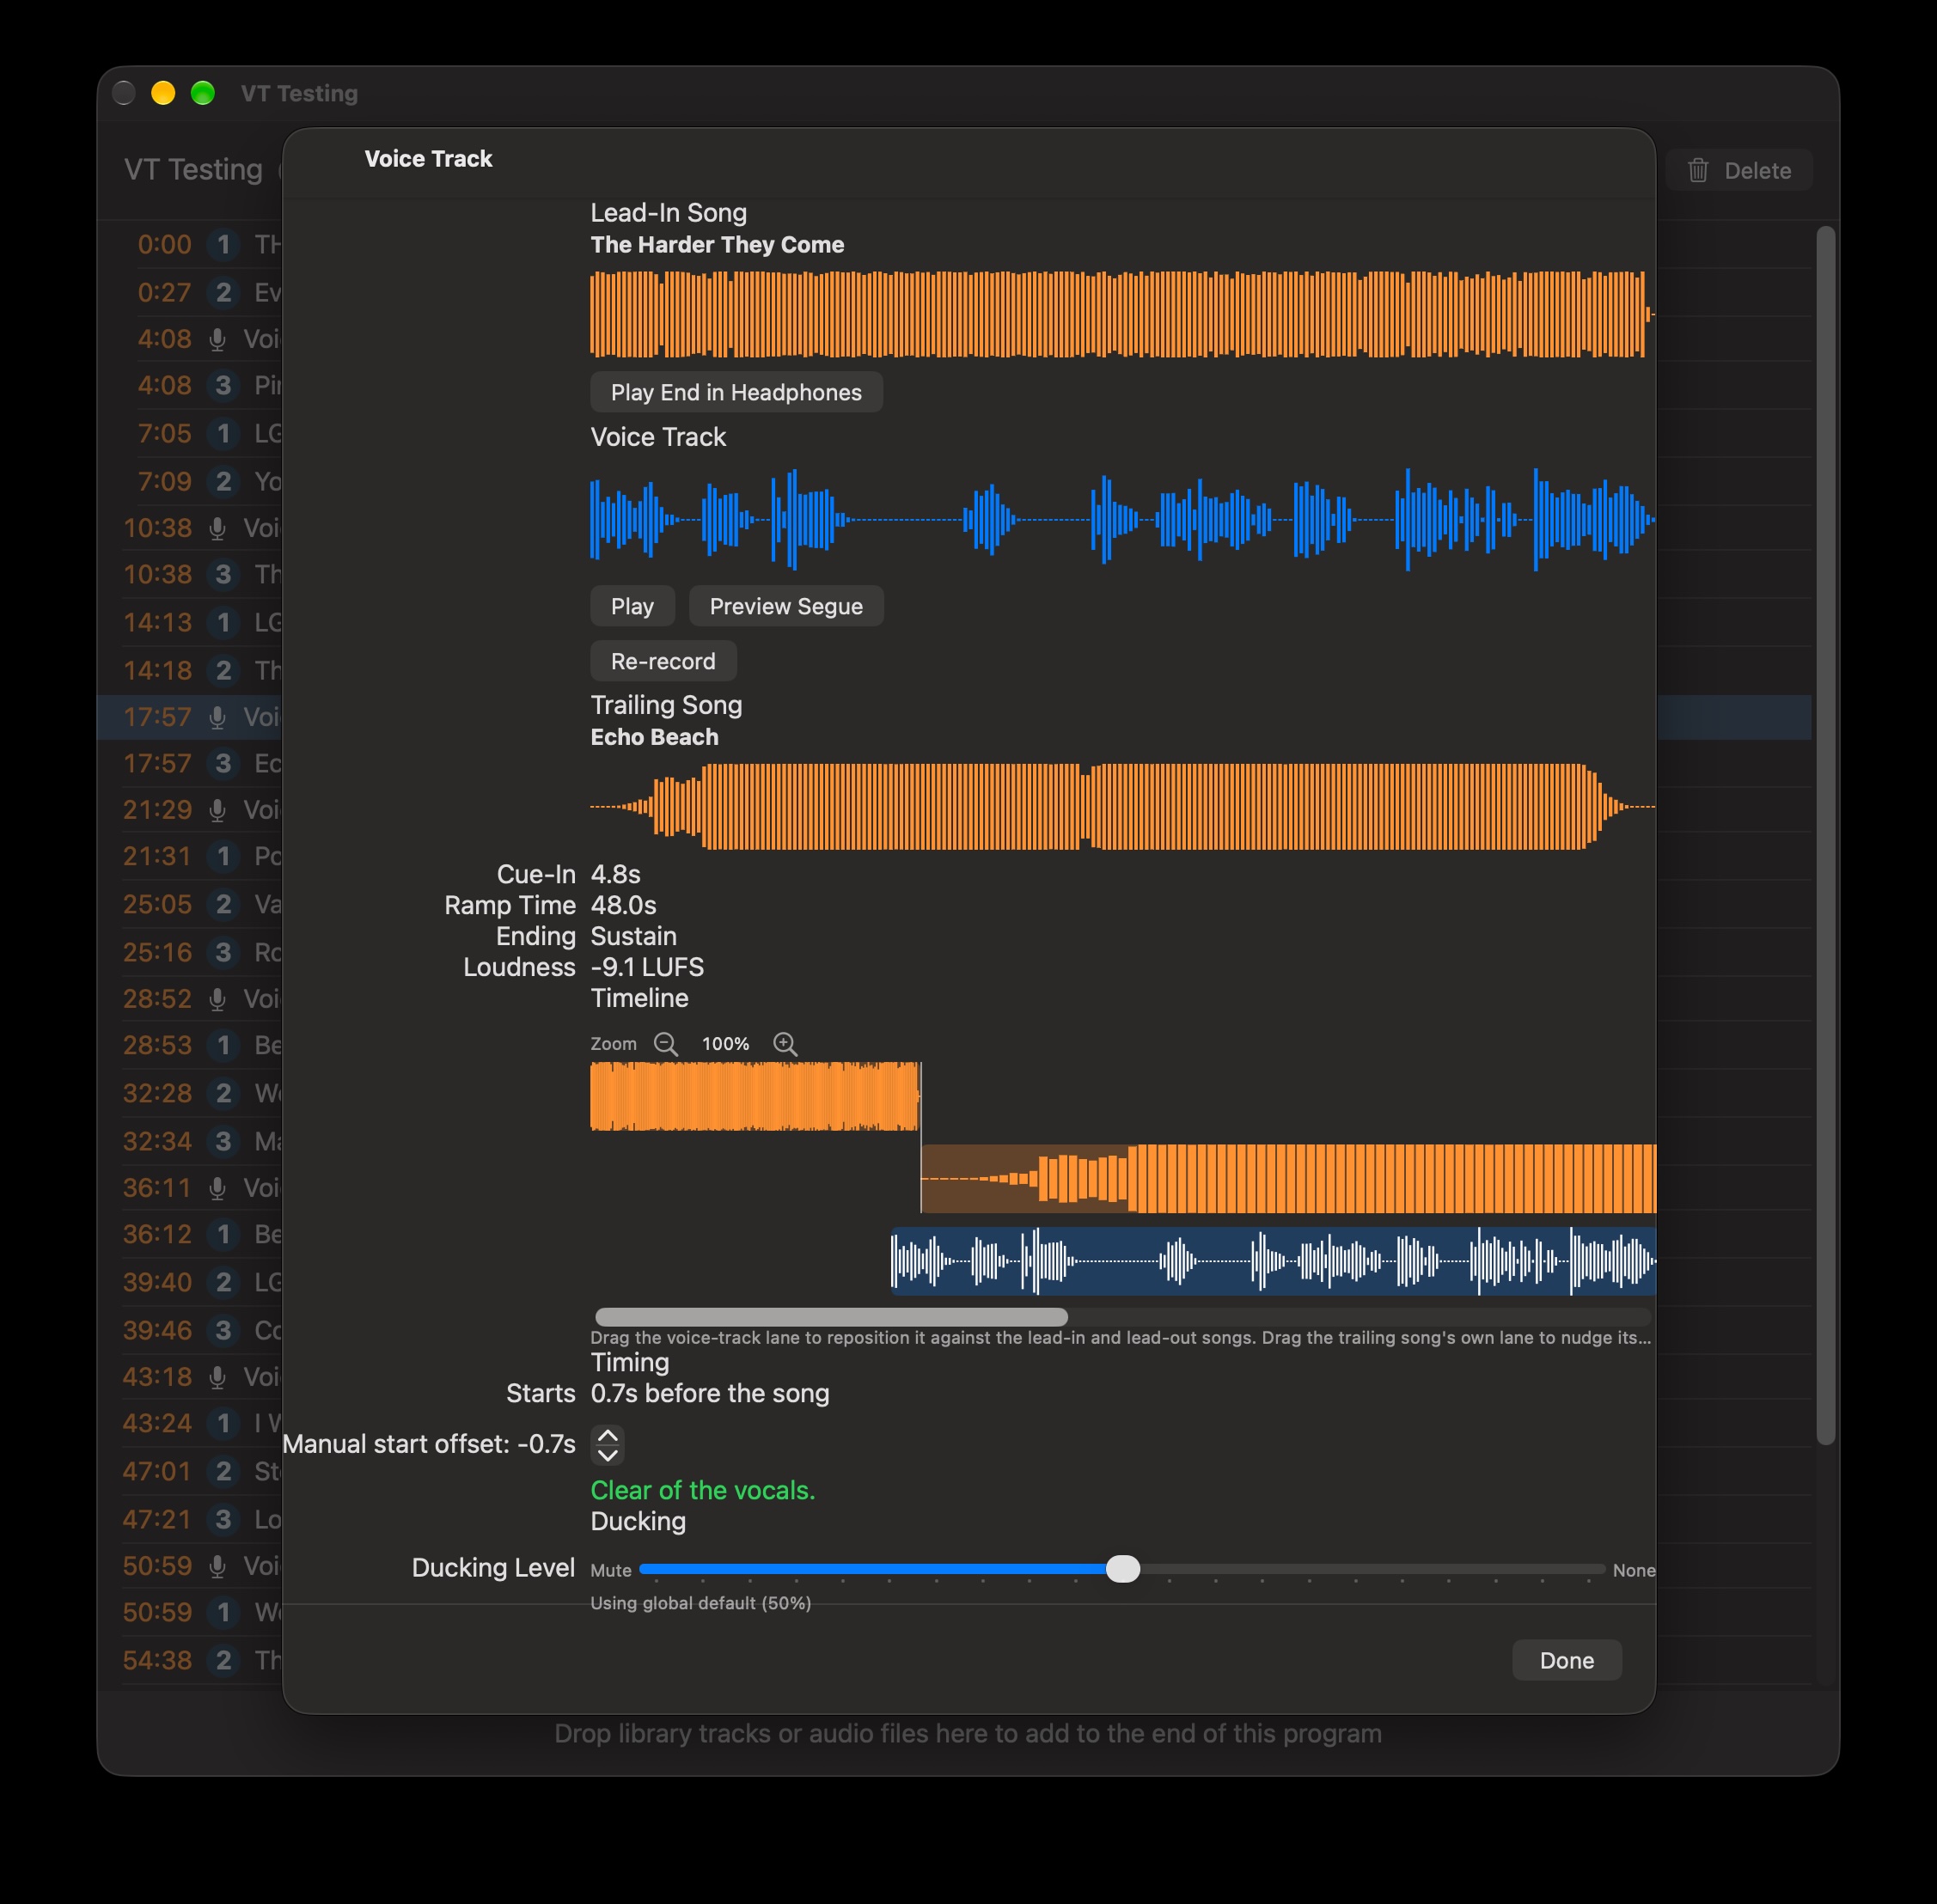Click the microphone icon on the 4:08 row
Viewport: 1937px width, 1904px height.
click(x=217, y=339)
